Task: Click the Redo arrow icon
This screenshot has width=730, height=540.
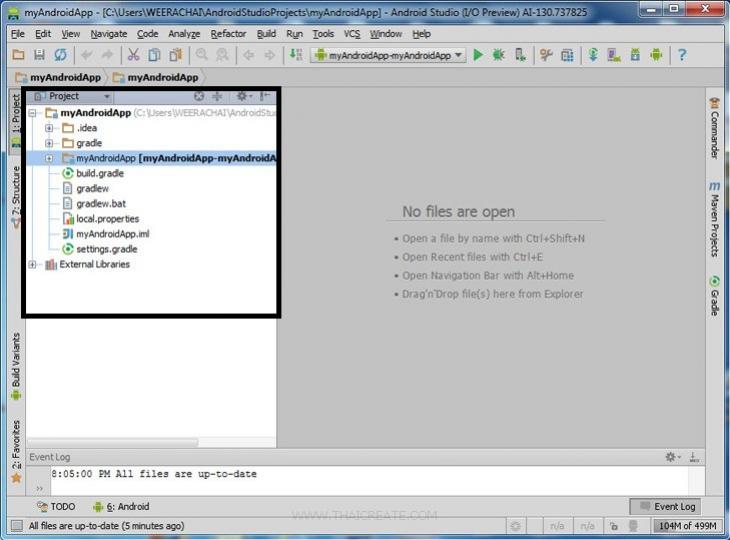Action: pos(107,55)
